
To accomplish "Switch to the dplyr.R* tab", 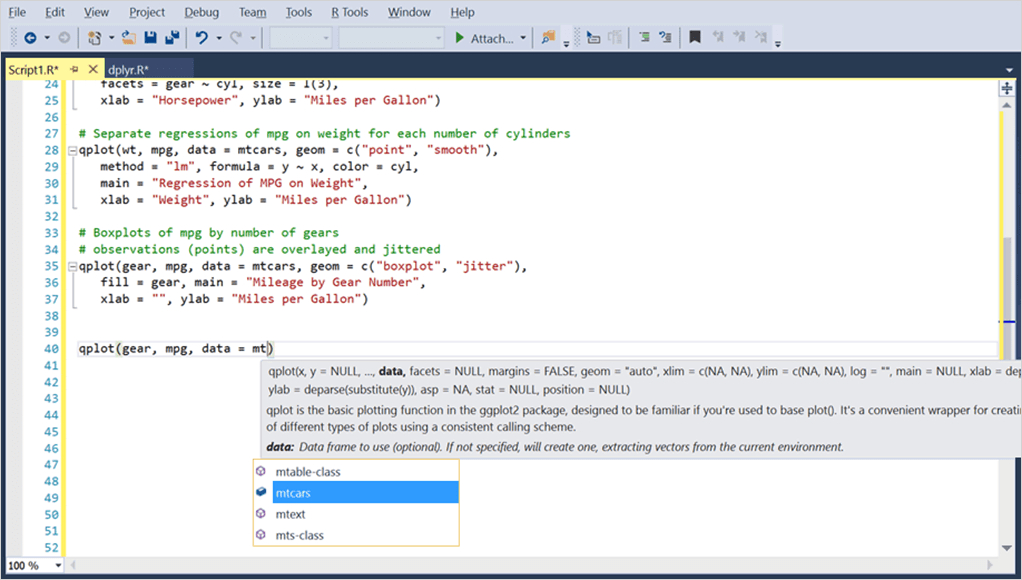I will tap(128, 70).
